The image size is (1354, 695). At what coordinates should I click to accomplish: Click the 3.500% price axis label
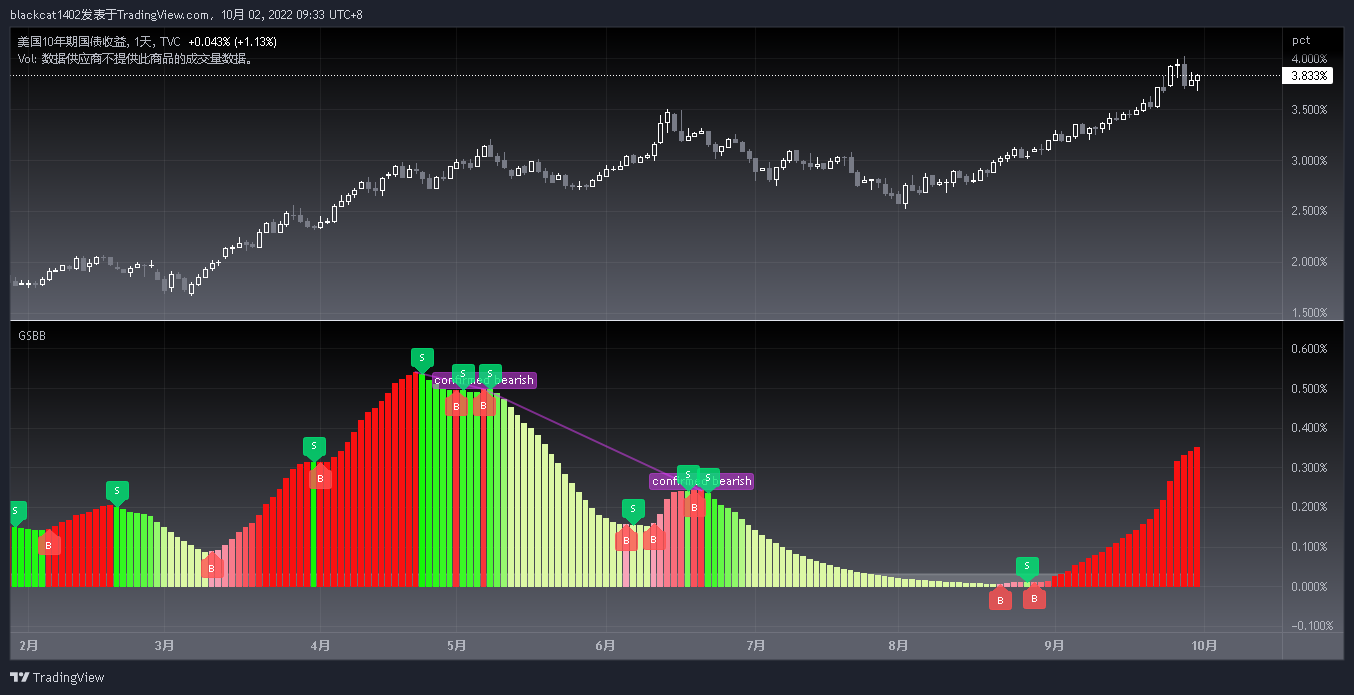click(1309, 110)
